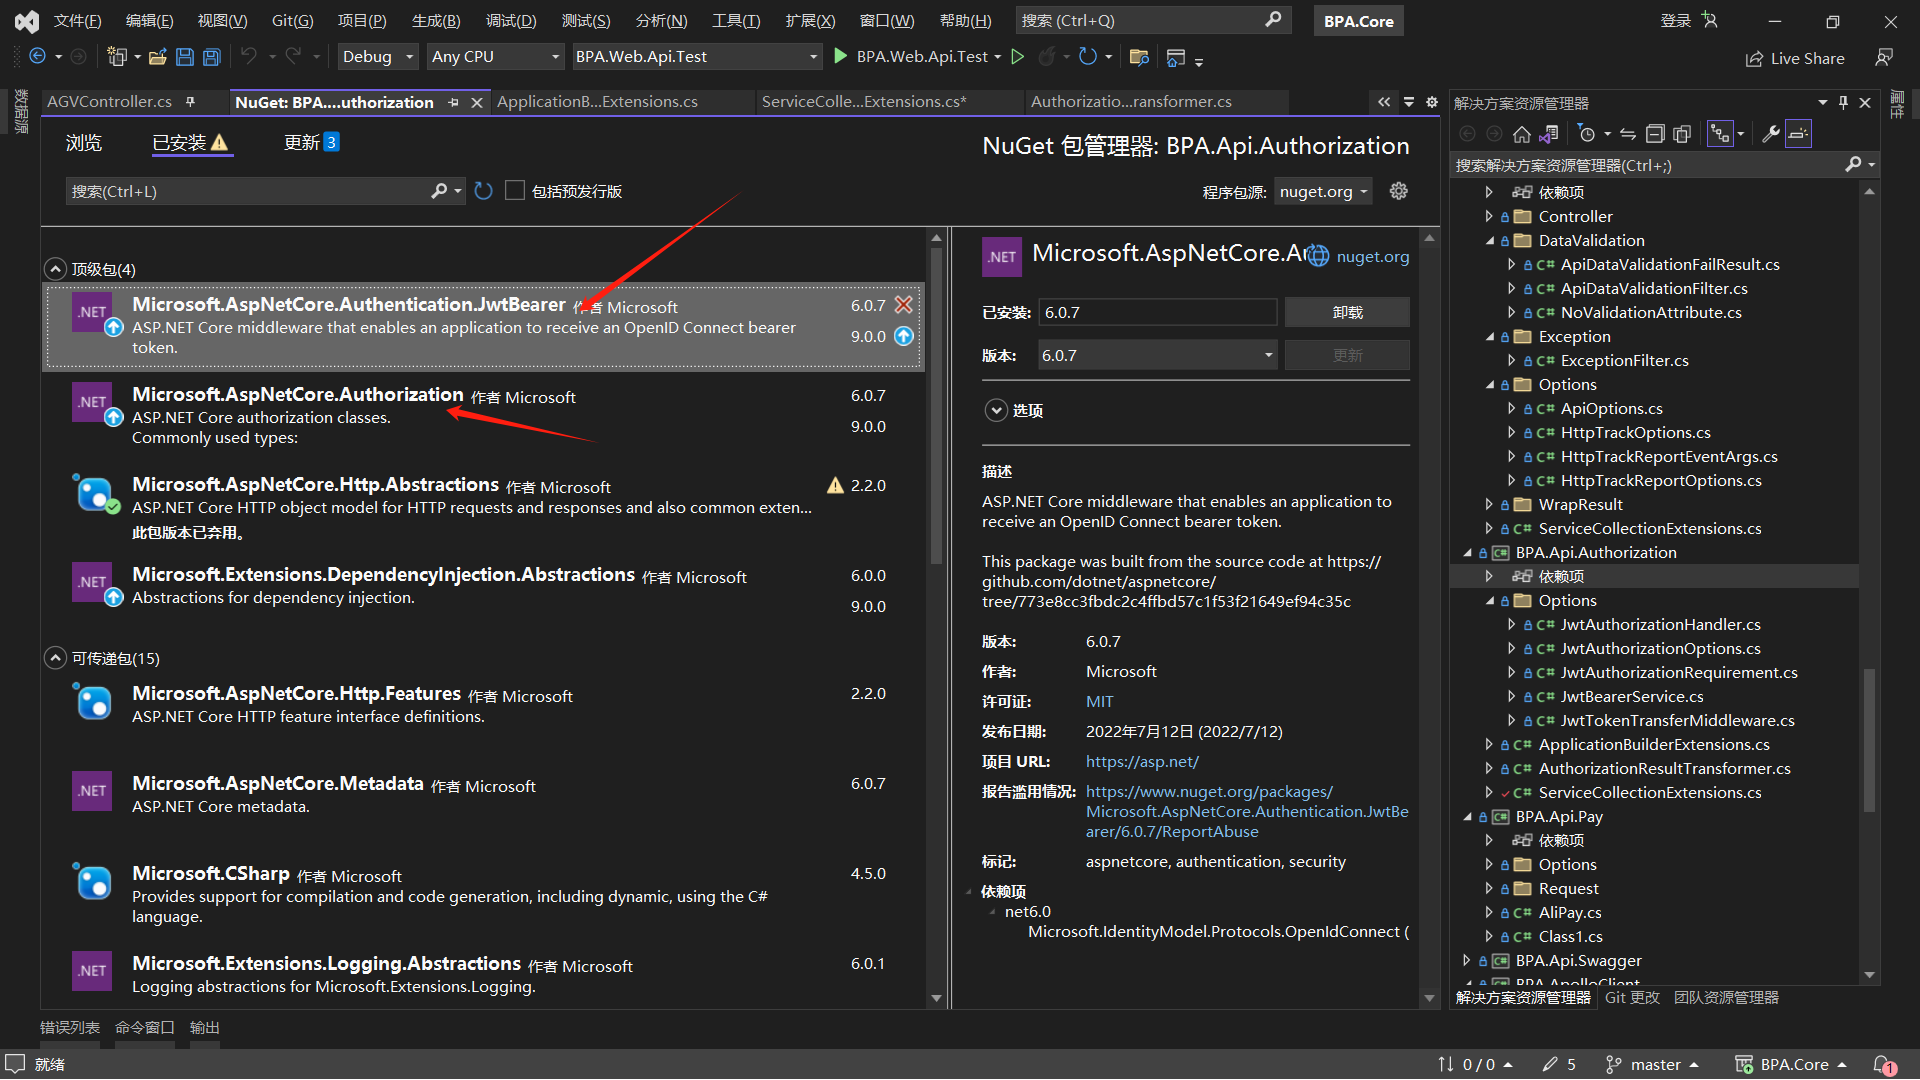Click the JwtBearer update arrow icon
This screenshot has width=1920, height=1080.
click(x=903, y=336)
